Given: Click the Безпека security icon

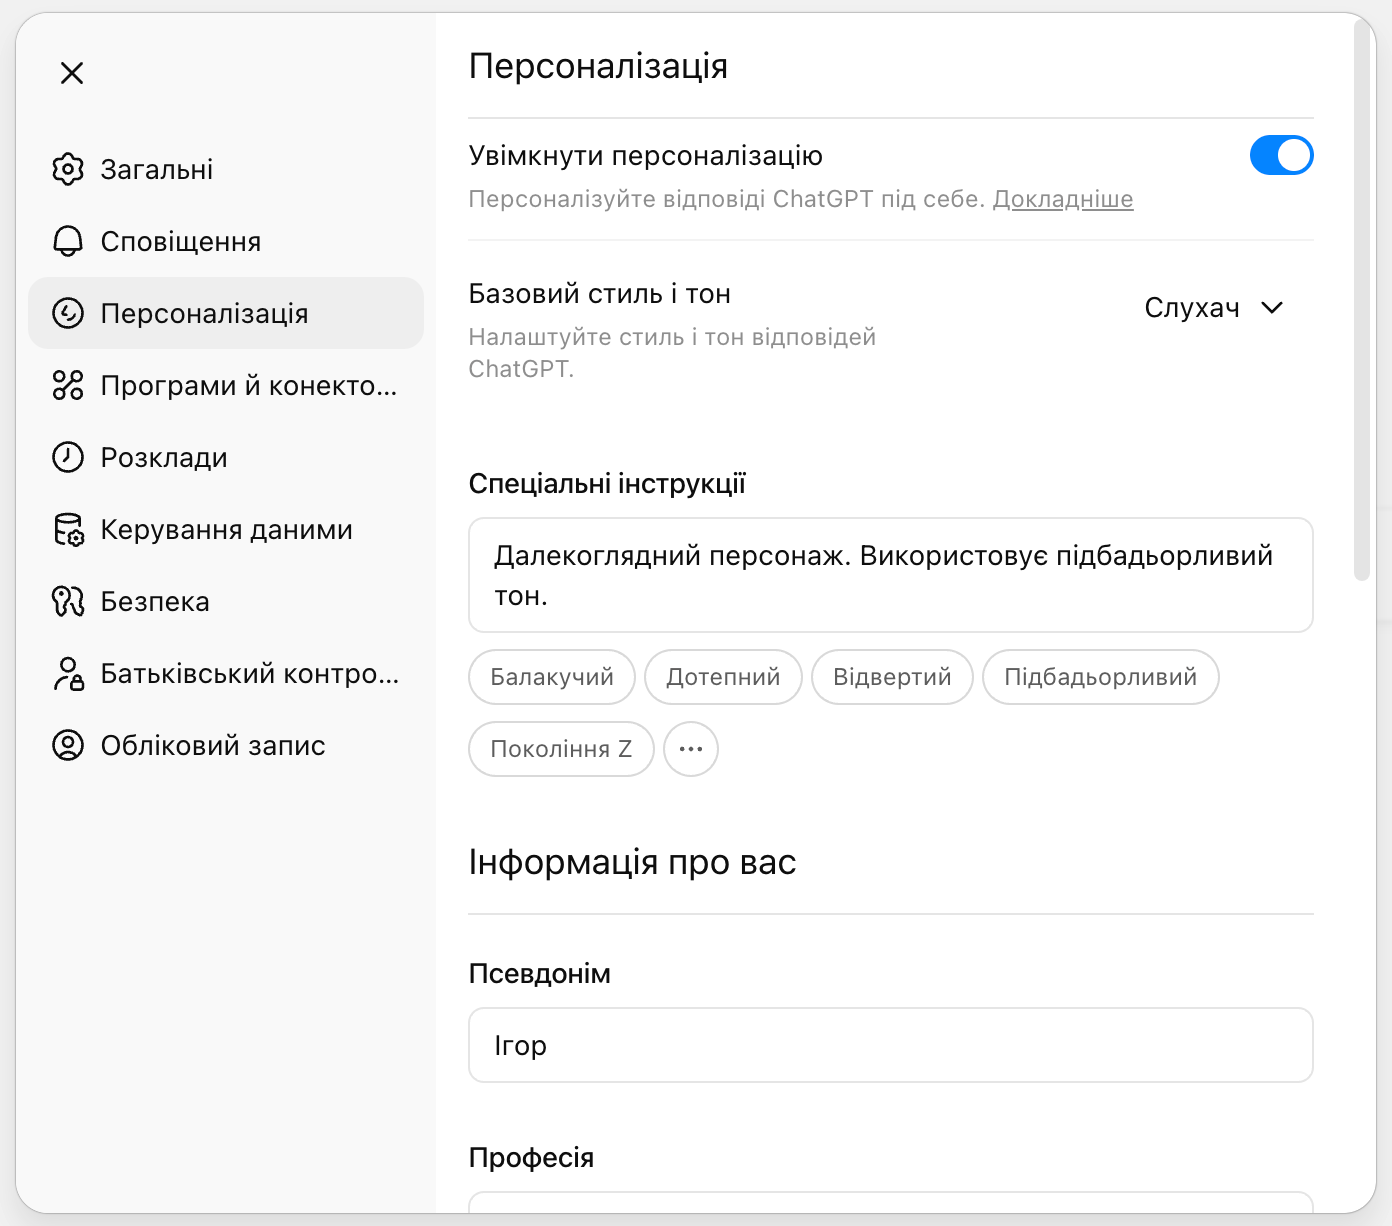Looking at the screenshot, I should pos(68,601).
